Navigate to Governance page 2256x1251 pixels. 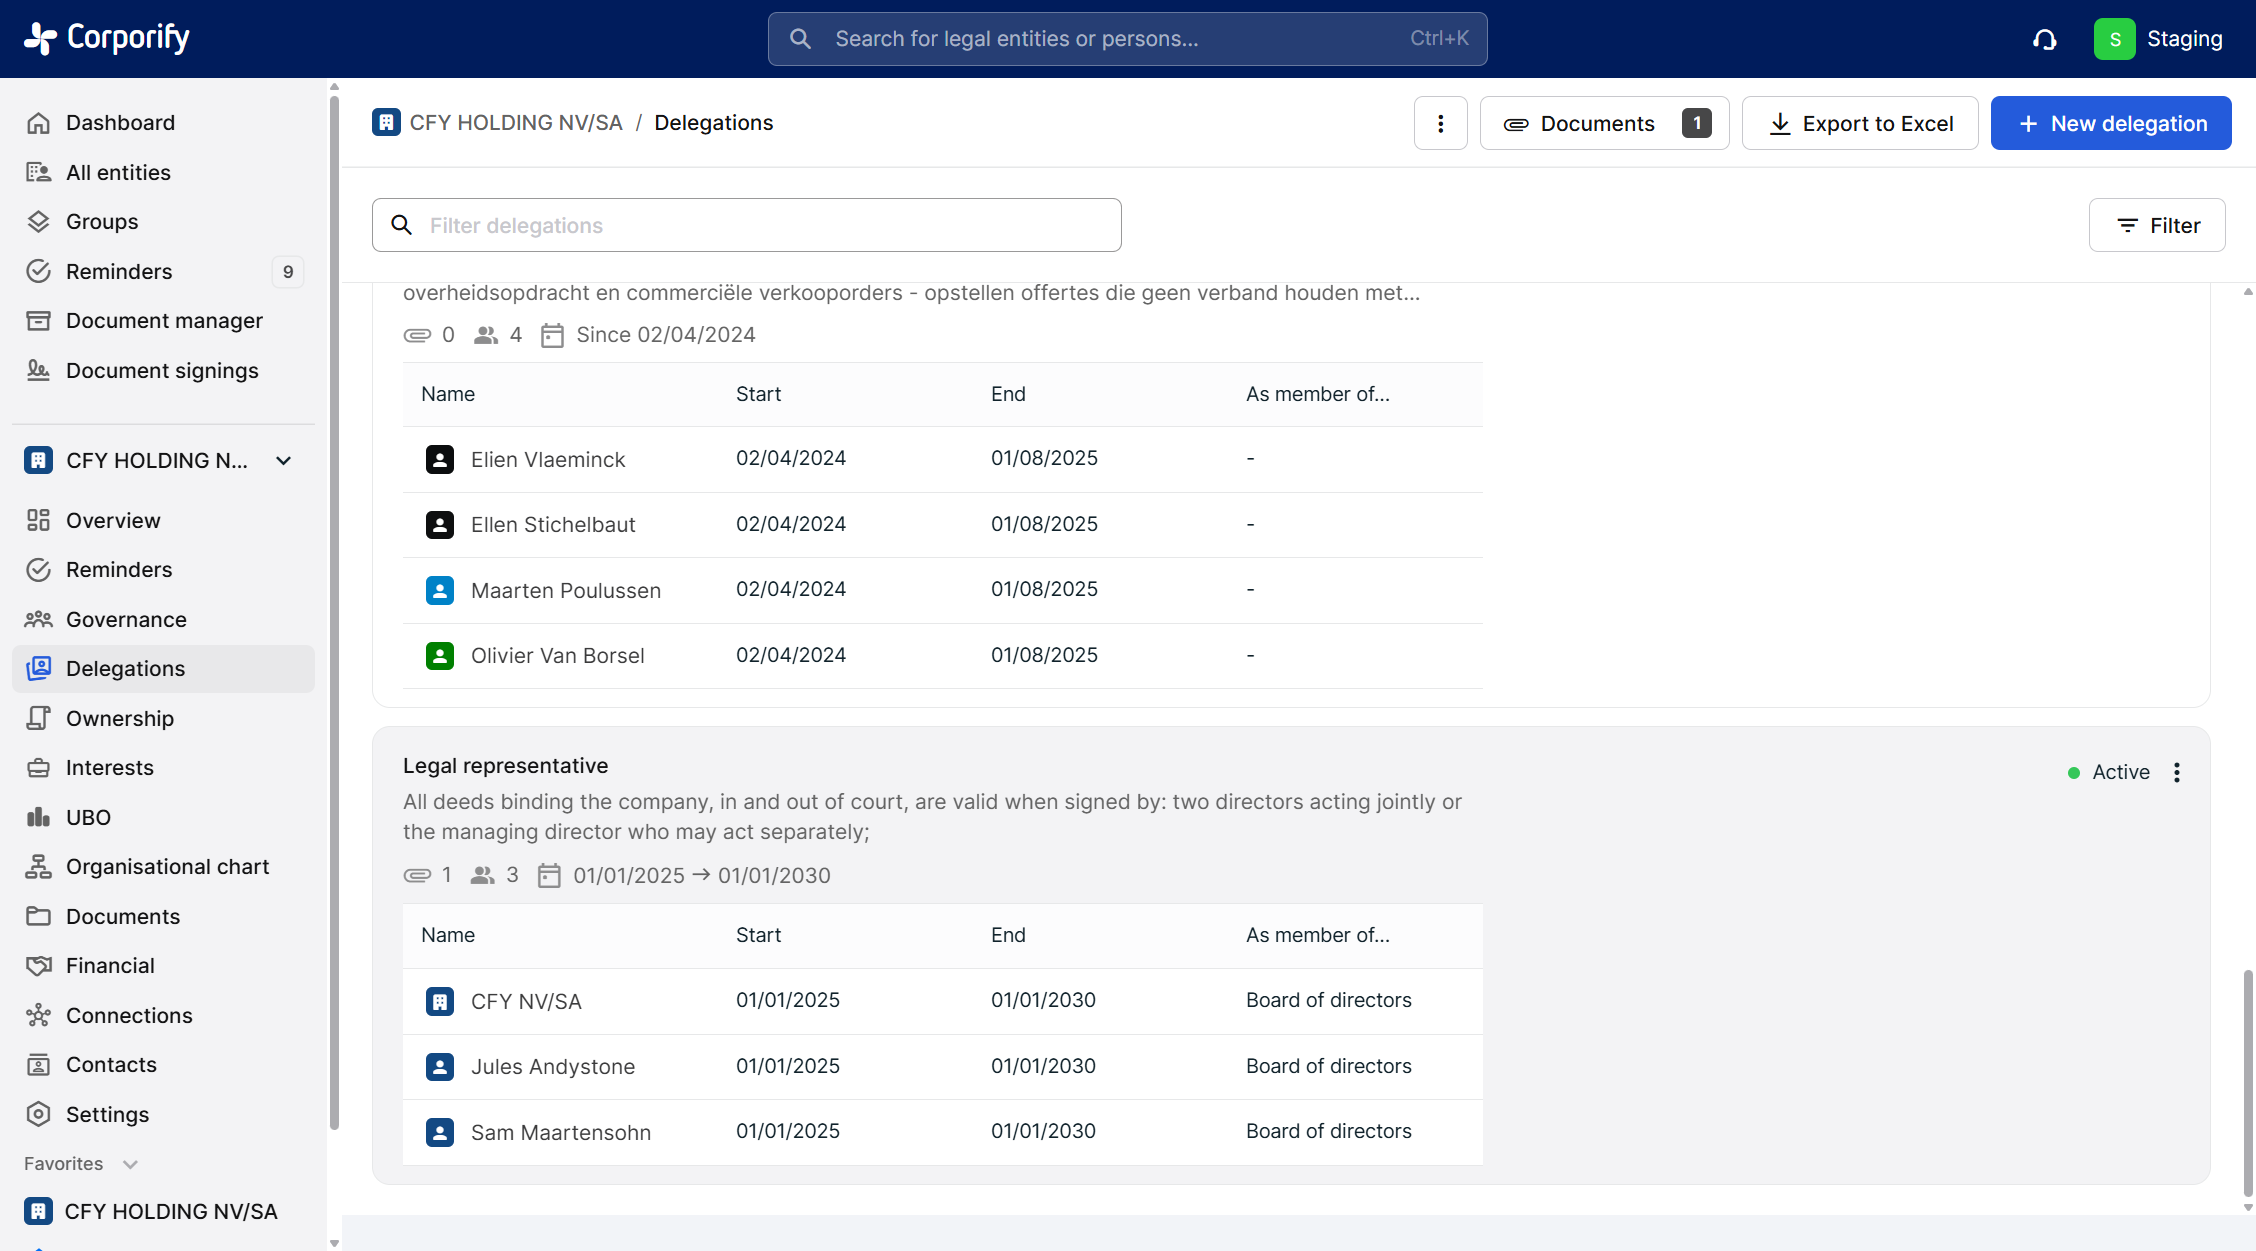(126, 619)
